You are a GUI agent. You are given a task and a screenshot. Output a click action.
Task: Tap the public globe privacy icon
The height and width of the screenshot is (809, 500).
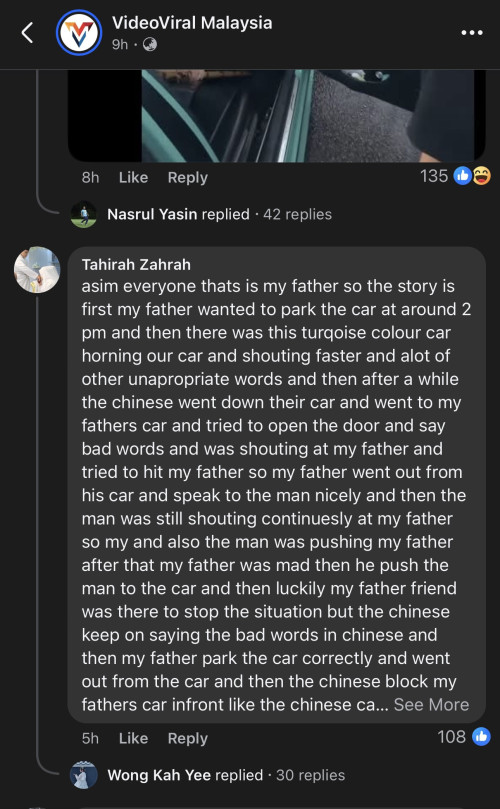150,45
